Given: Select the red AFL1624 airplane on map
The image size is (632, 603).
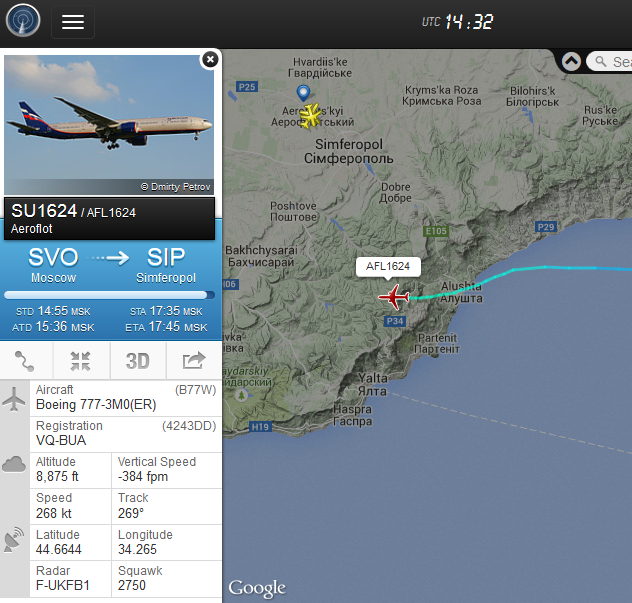Looking at the screenshot, I should point(394,297).
